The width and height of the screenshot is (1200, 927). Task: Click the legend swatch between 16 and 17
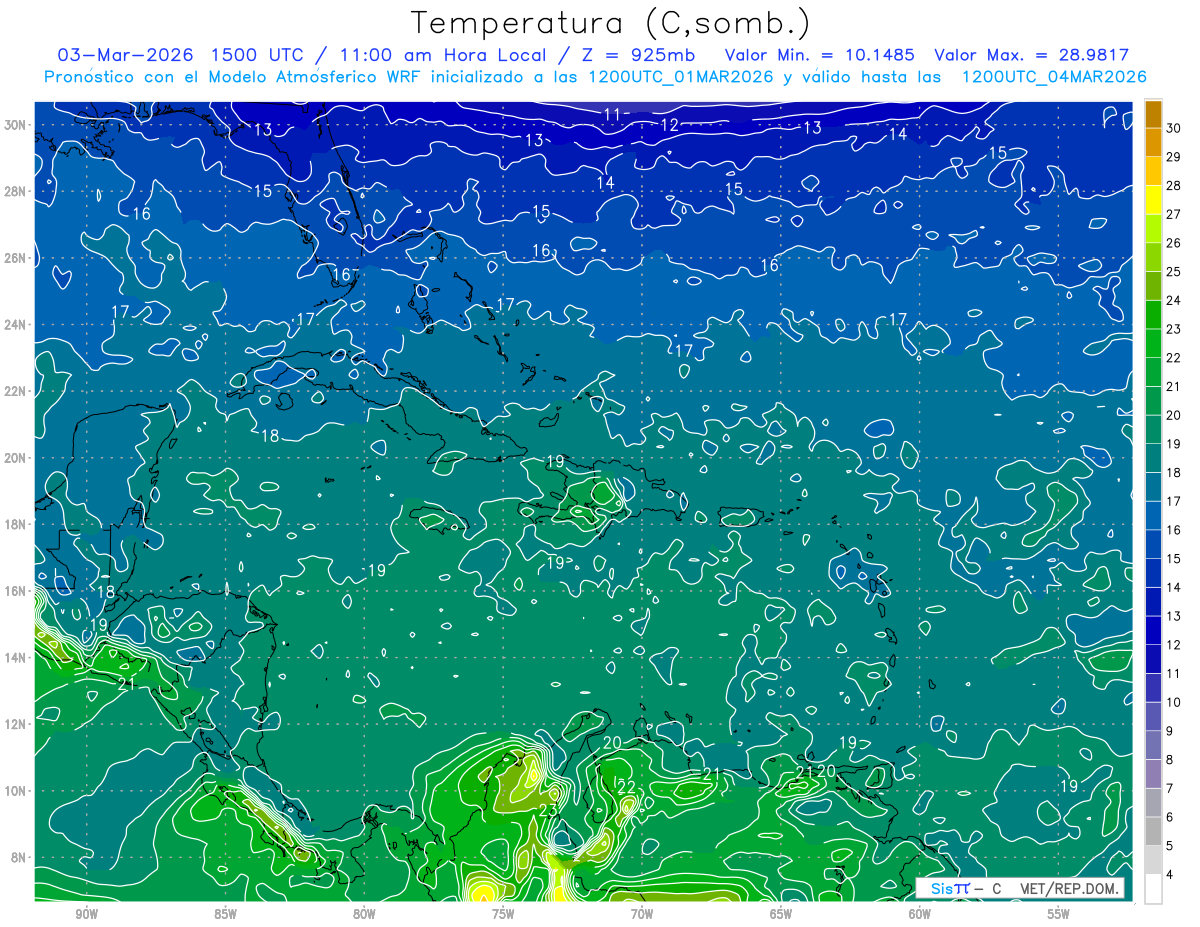coord(1153,516)
